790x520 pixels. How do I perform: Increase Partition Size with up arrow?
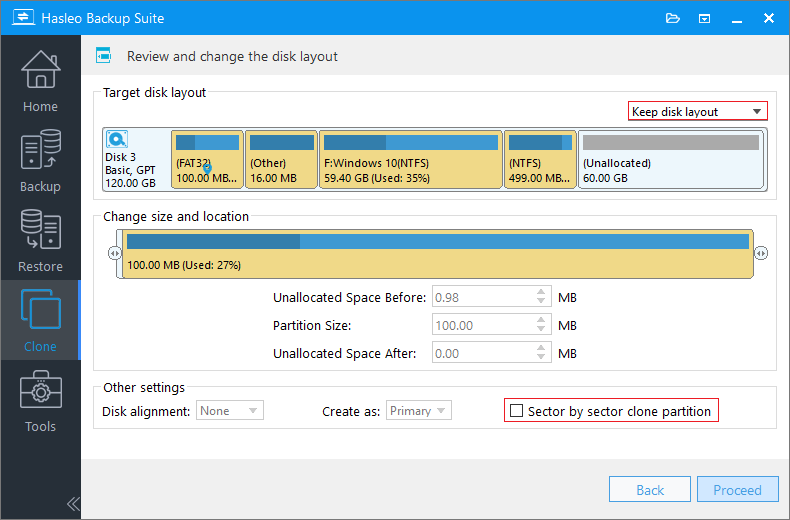pos(541,319)
